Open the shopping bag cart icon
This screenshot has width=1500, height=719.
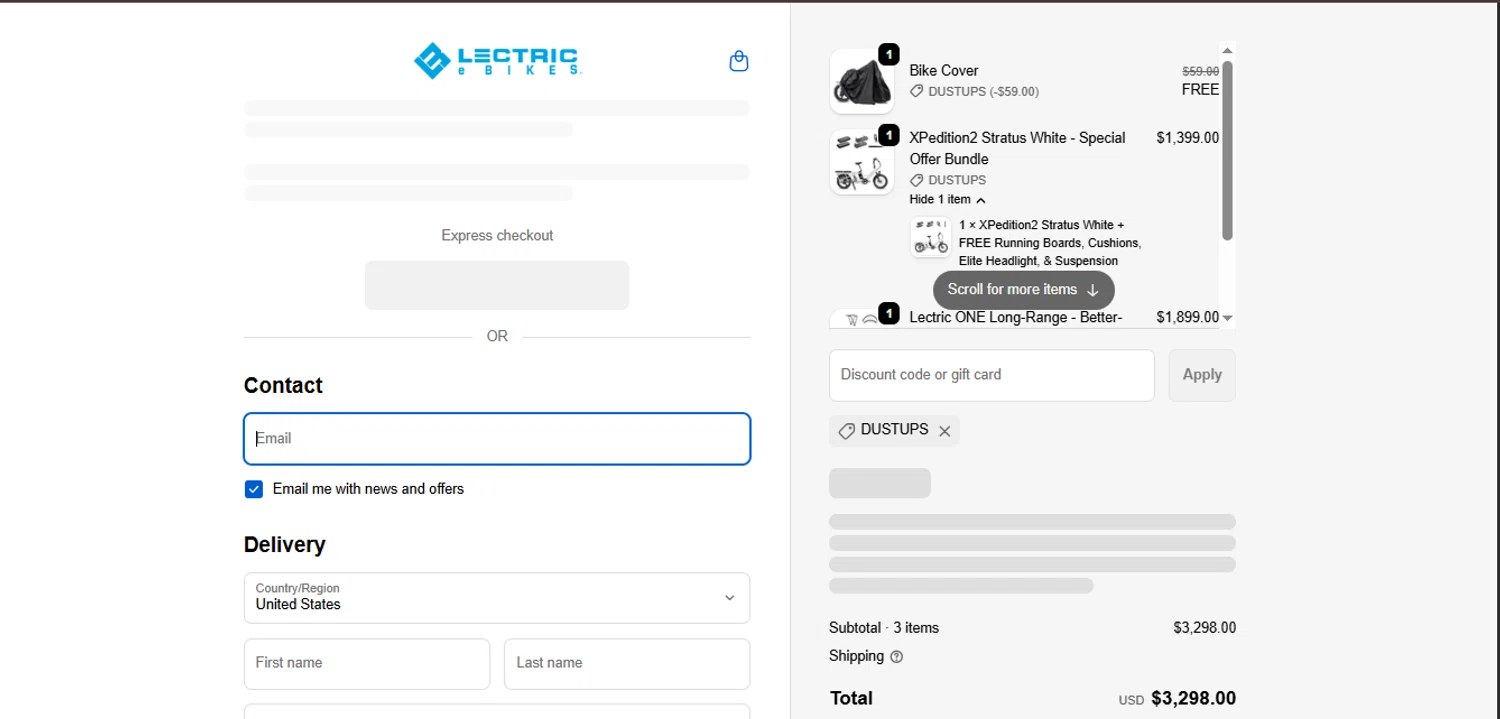(x=739, y=61)
